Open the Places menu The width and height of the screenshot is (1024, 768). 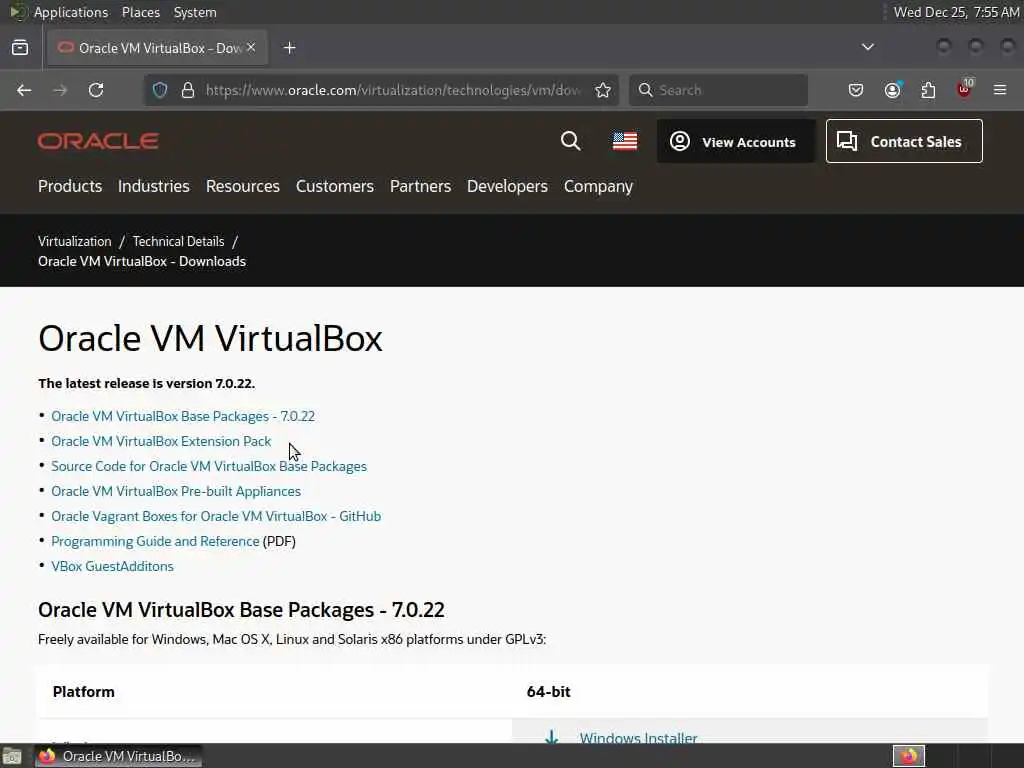(140, 12)
